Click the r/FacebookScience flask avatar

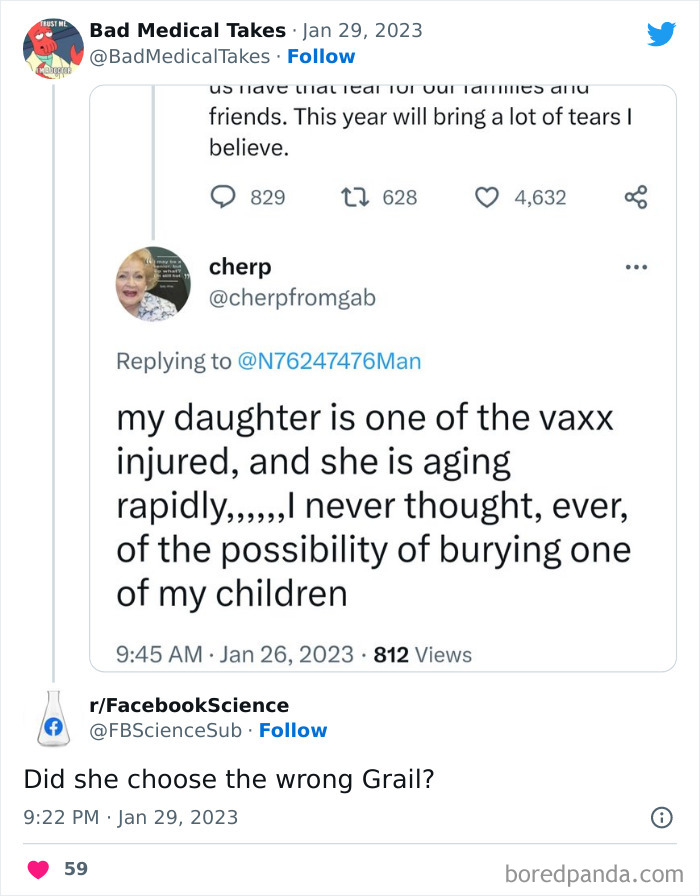(53, 718)
